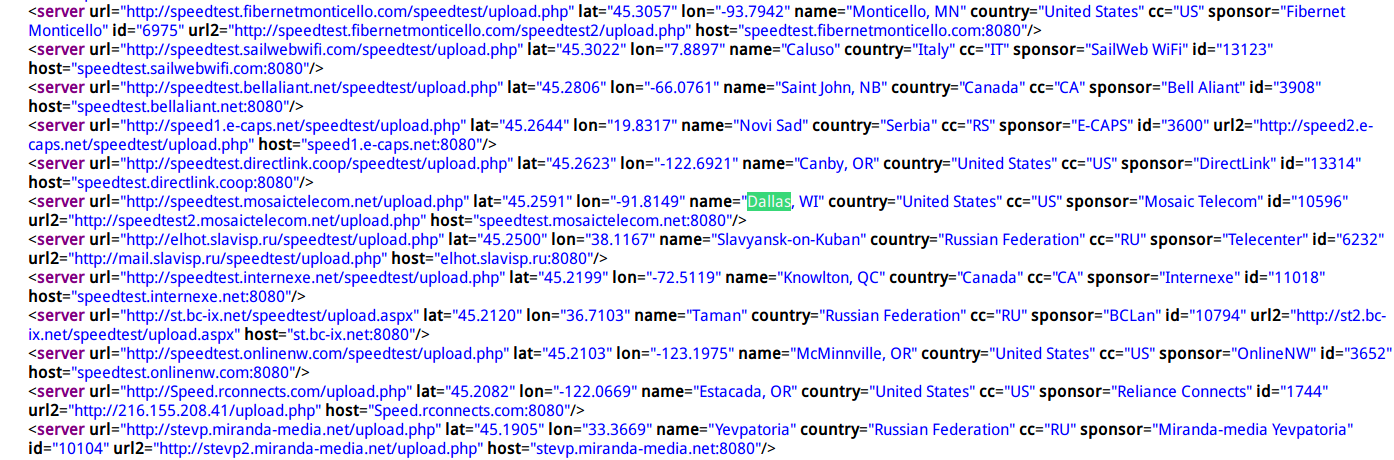Click the id value "11018"
Image resolution: width=1394 pixels, height=460 pixels.
click(1293, 277)
